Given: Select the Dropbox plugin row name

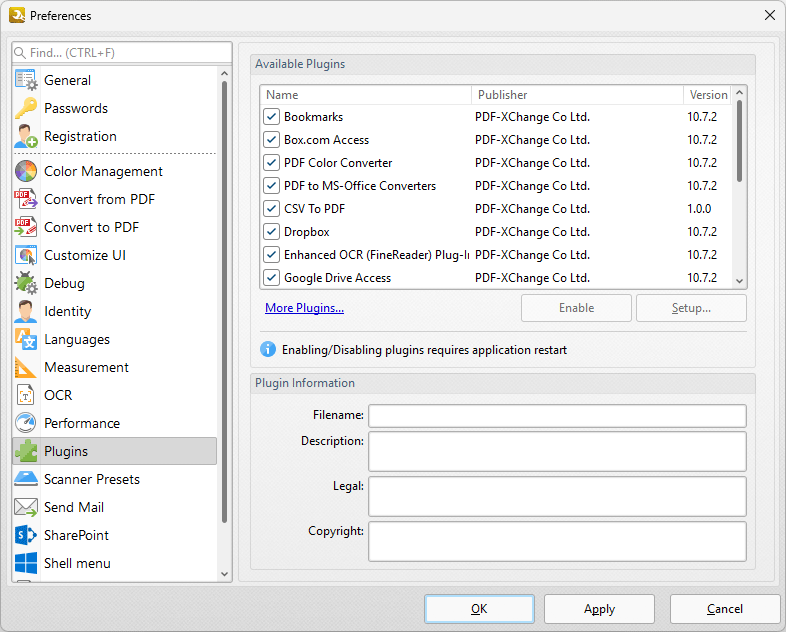Looking at the screenshot, I should point(307,232).
